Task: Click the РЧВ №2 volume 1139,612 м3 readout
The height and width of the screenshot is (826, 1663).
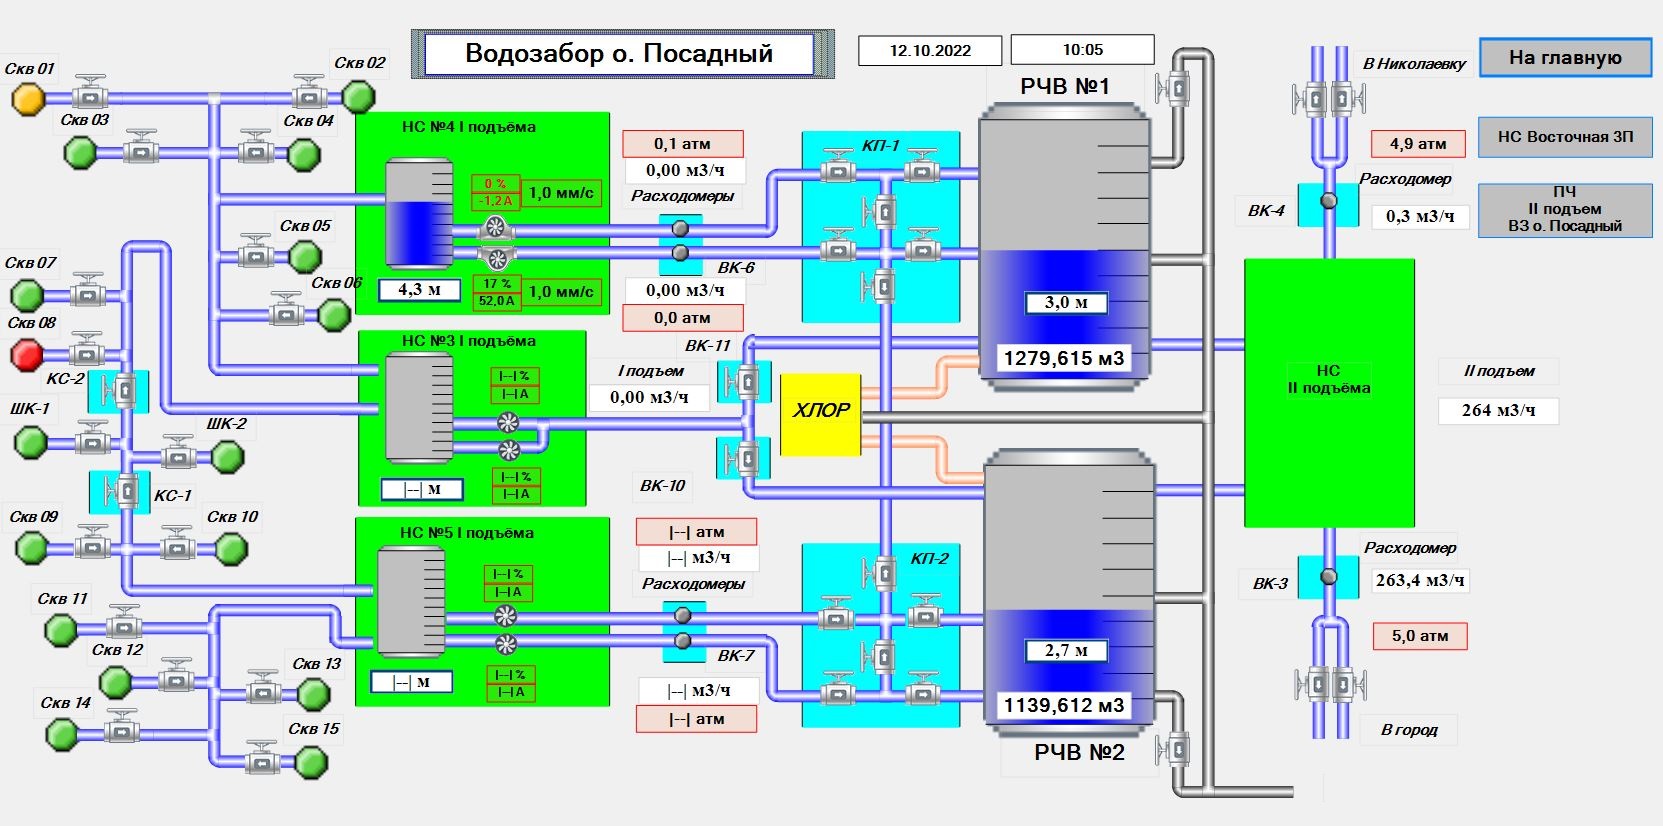Action: point(1064,706)
